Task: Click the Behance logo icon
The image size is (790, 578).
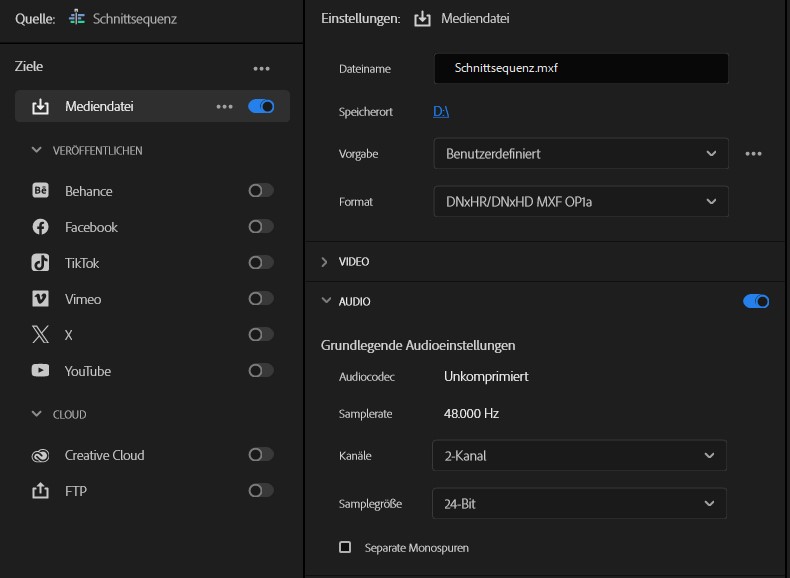Action: (x=41, y=191)
